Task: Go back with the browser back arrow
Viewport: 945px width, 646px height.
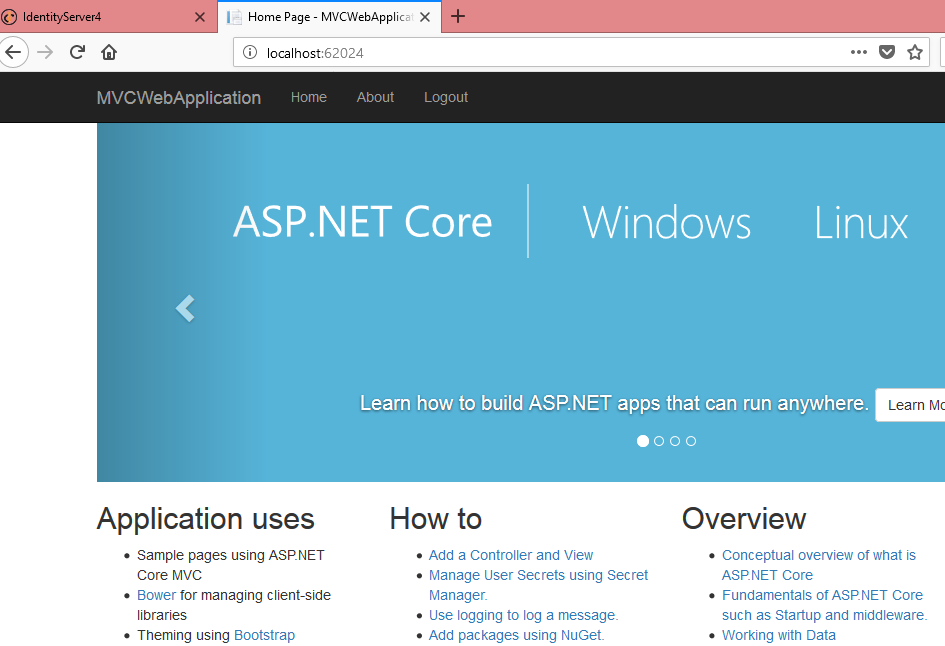Action: click(x=13, y=52)
